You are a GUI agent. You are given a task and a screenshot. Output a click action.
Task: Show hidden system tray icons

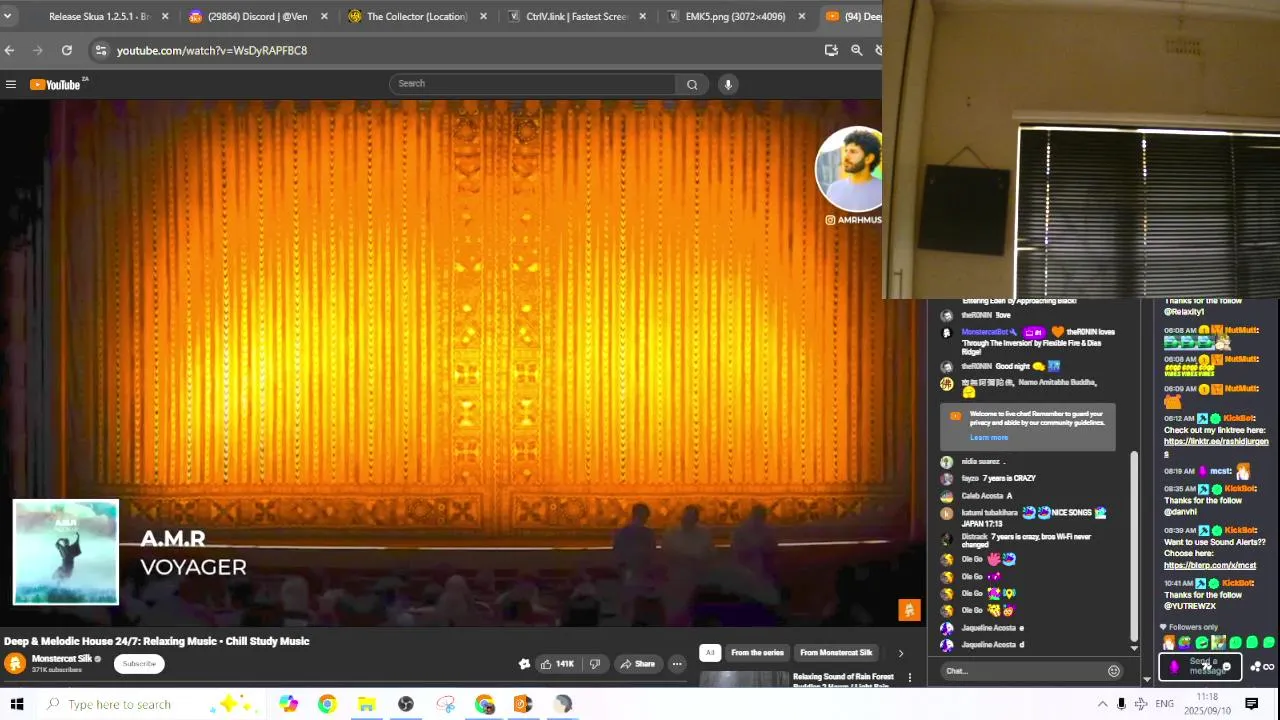[1102, 704]
